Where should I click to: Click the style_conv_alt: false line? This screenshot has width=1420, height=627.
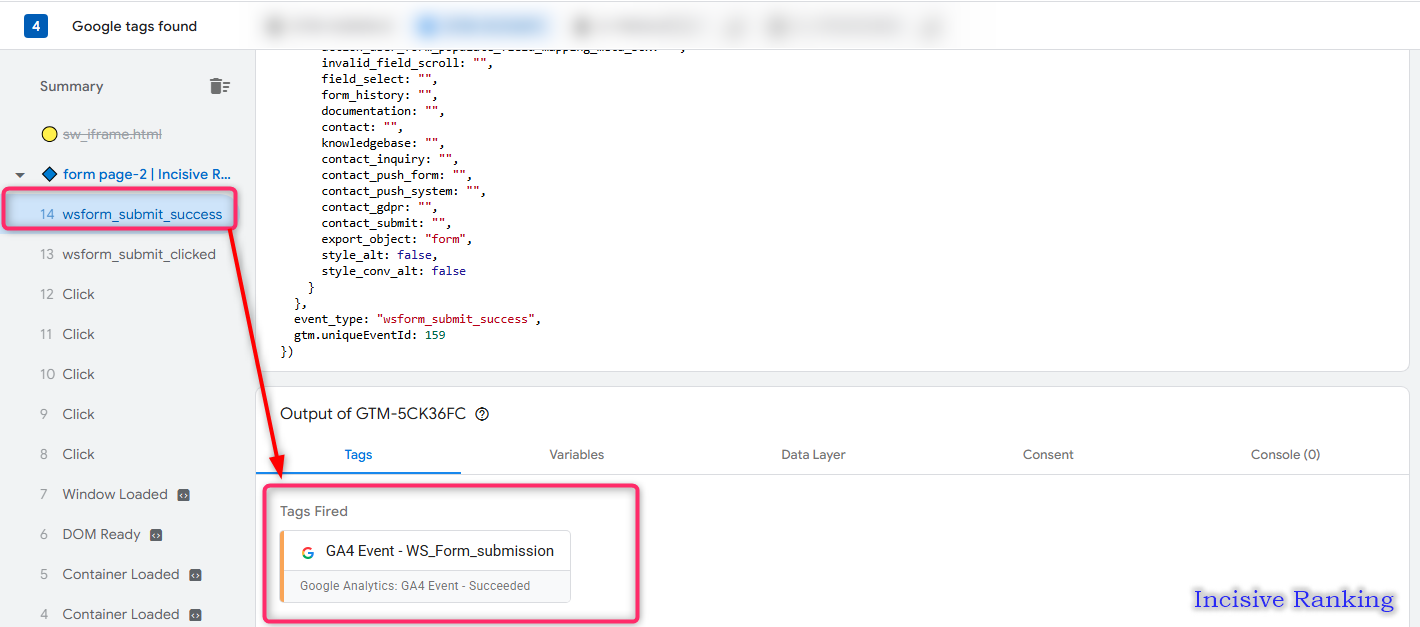pyautogui.click(x=393, y=271)
